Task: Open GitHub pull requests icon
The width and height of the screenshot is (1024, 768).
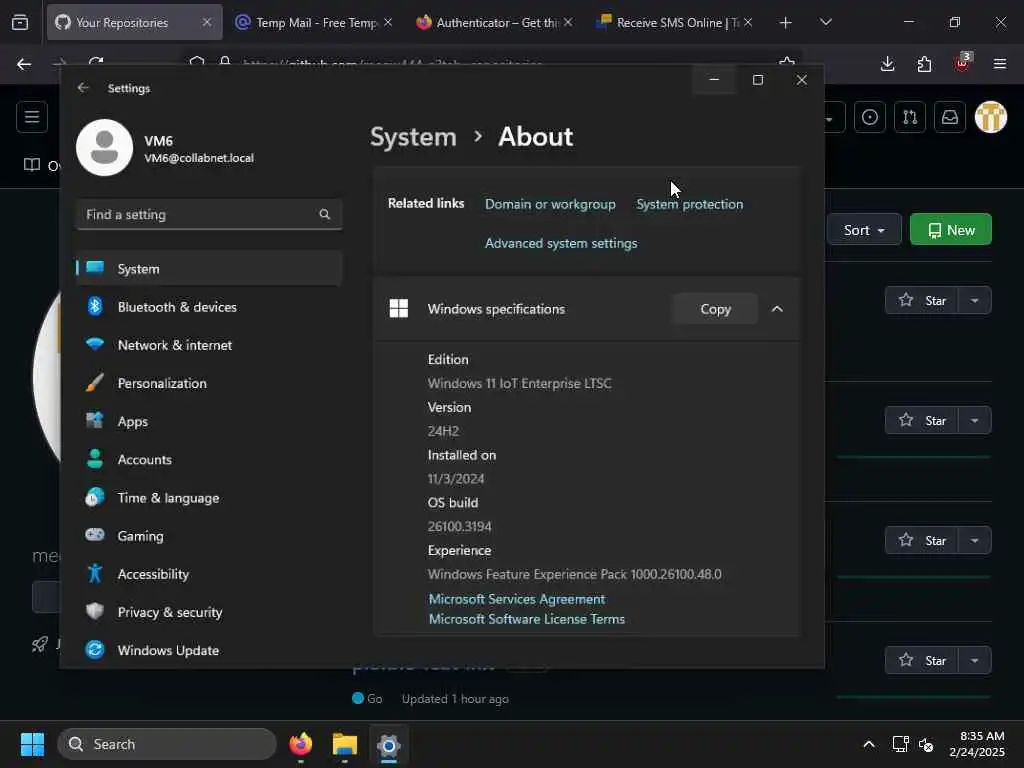Action: 910,117
